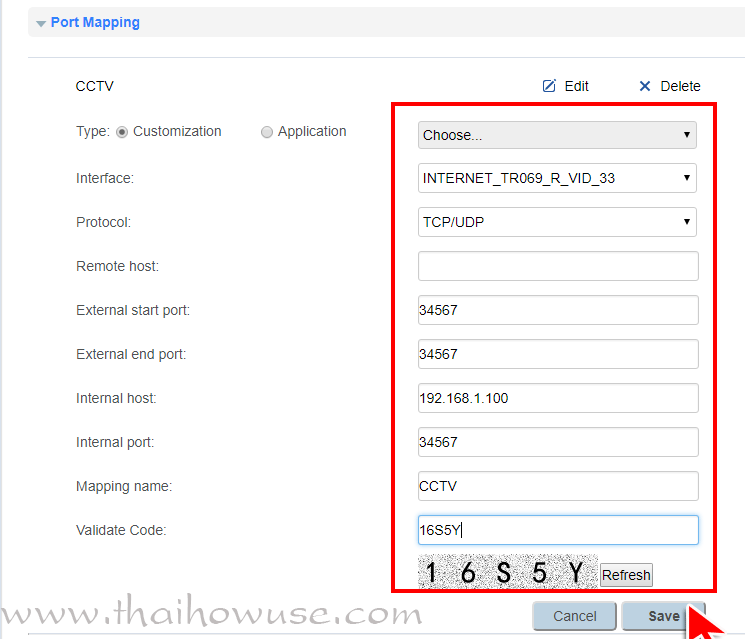Click the Refresh captcha button

[626, 575]
